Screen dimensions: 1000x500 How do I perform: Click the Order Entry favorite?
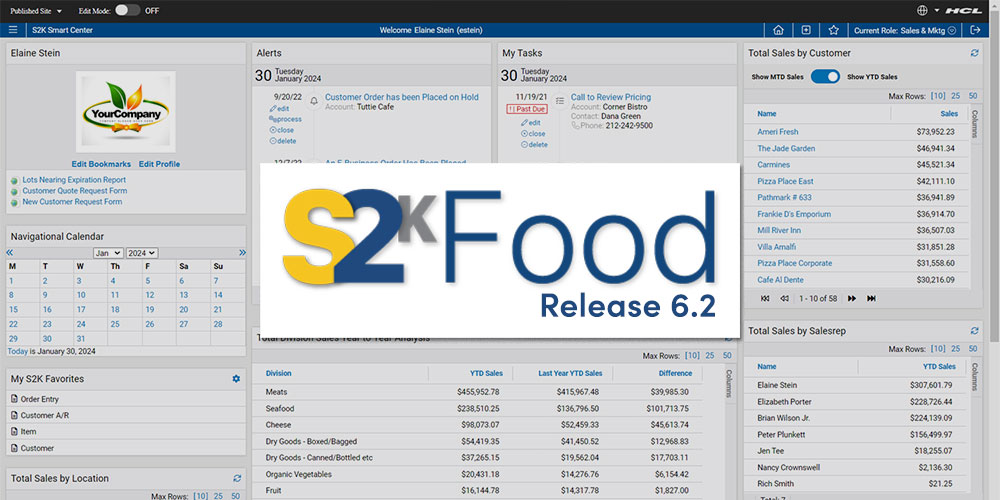(40, 399)
